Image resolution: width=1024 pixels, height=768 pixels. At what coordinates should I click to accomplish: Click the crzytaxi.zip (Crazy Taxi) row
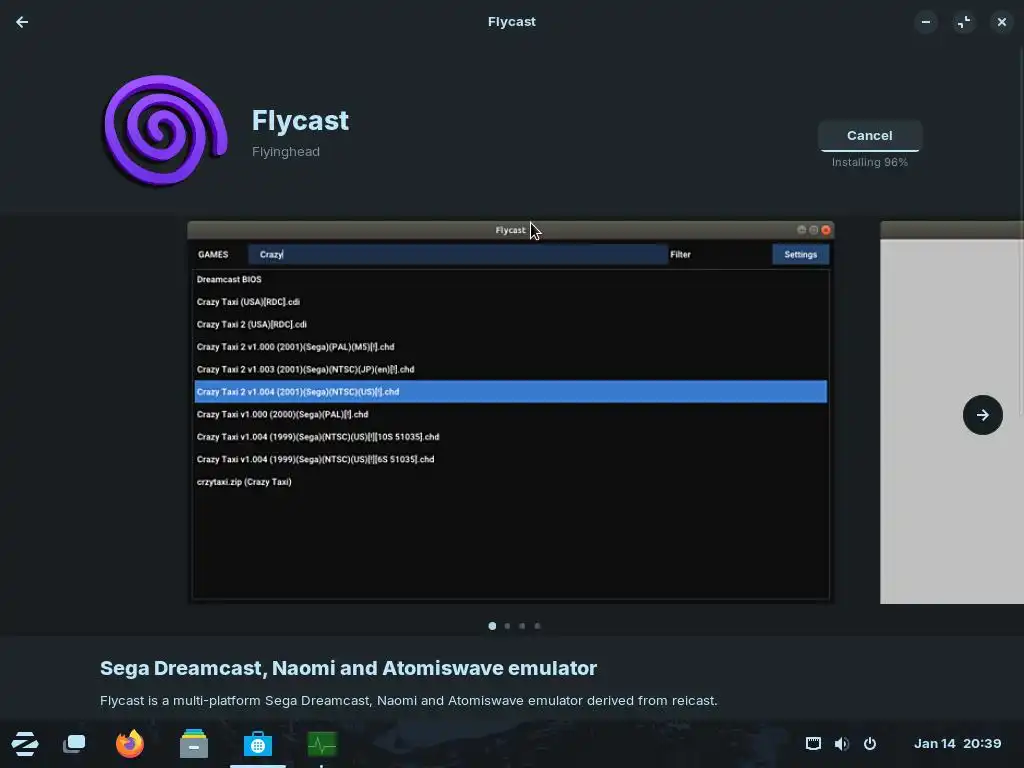tap(511, 482)
